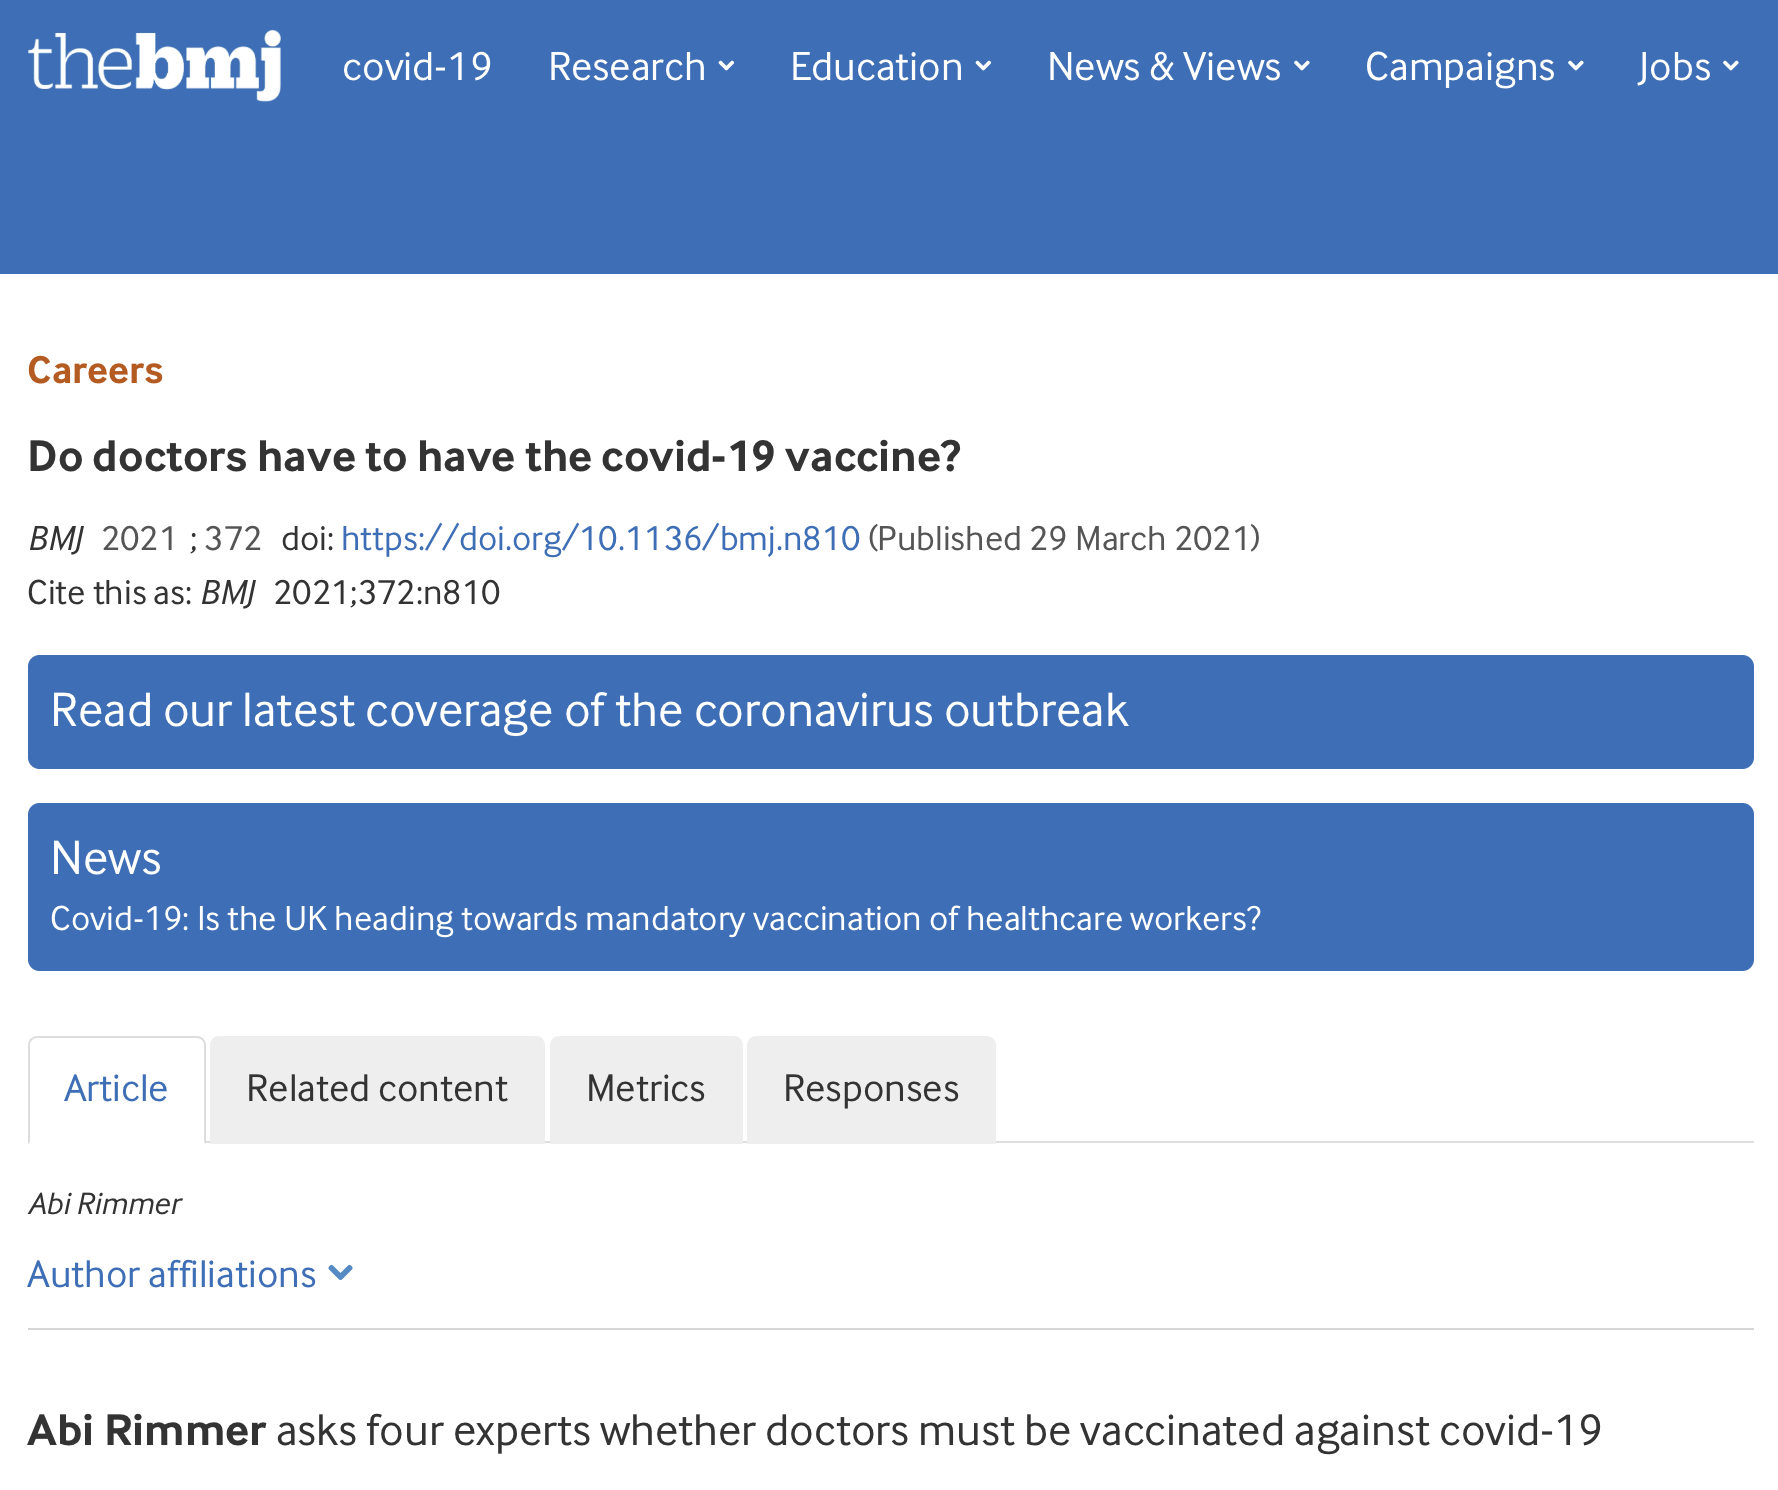Click the Careers section link

95,370
